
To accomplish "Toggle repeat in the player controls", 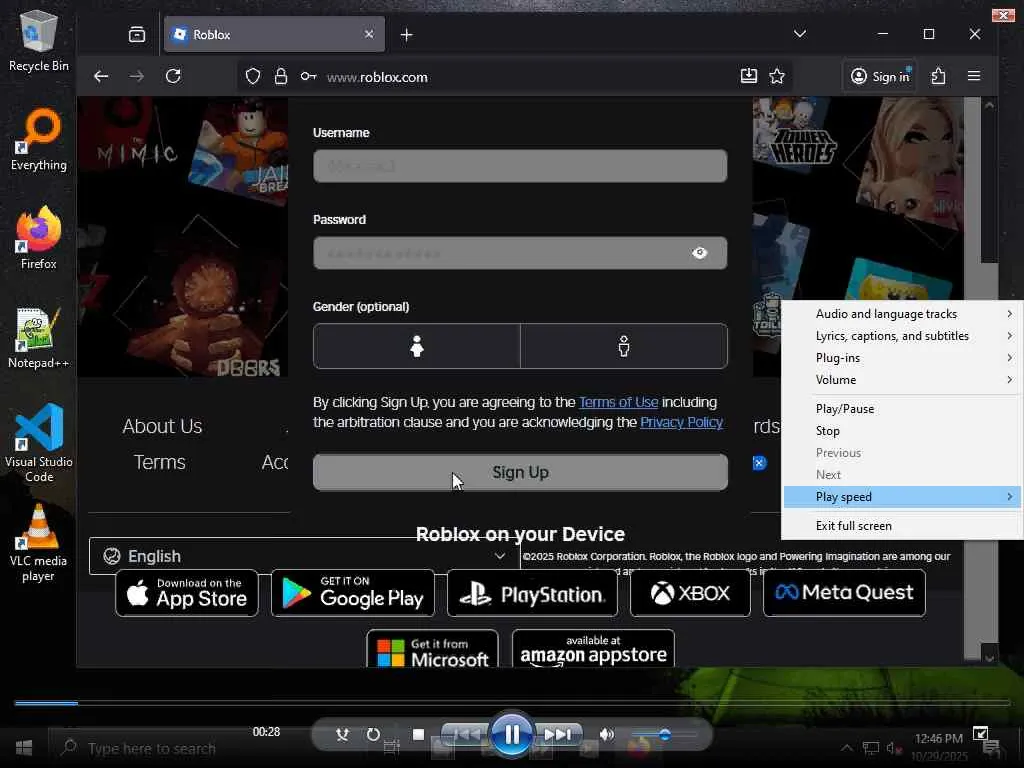I will pyautogui.click(x=373, y=735).
